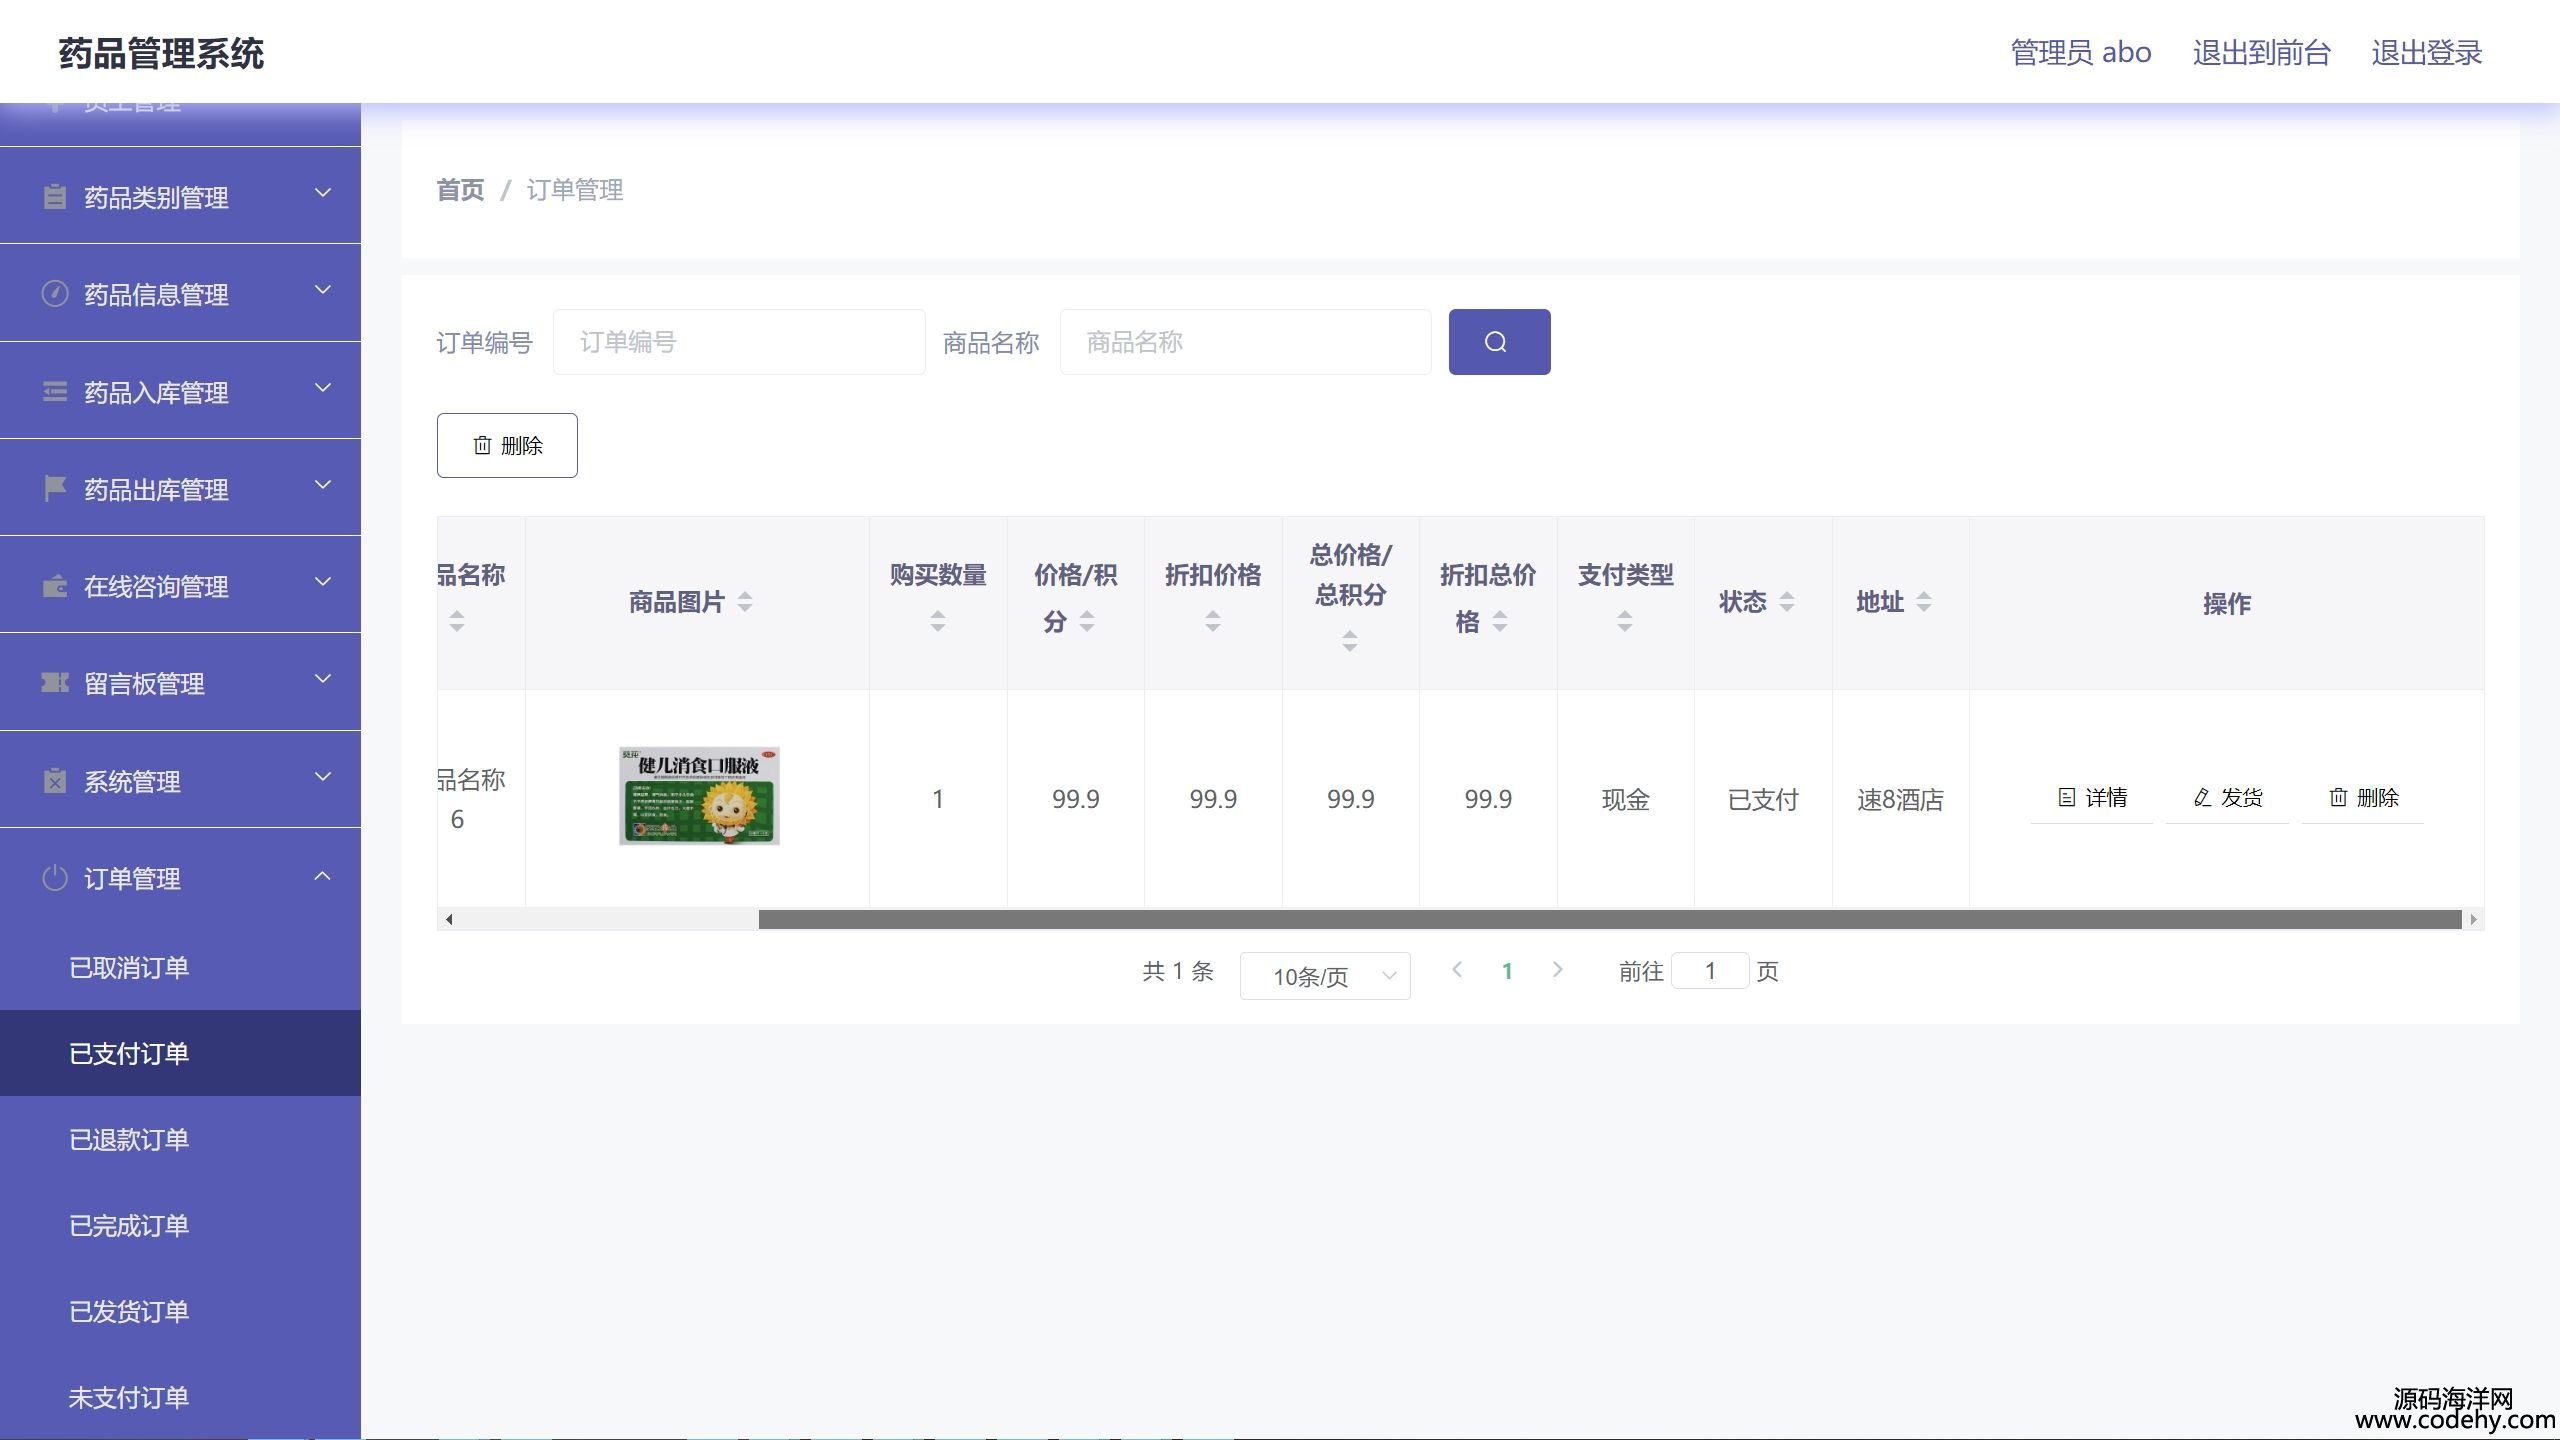Click the power icon beside 订单管理

(55, 877)
